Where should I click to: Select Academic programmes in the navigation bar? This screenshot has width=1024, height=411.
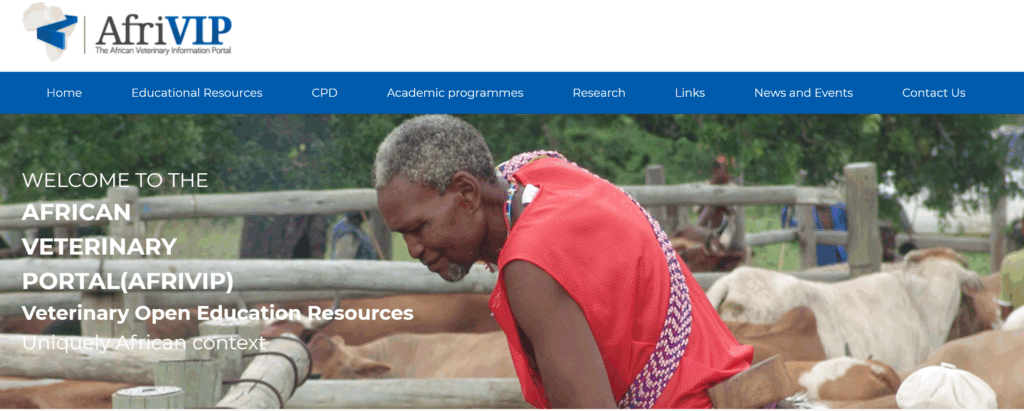455,93
